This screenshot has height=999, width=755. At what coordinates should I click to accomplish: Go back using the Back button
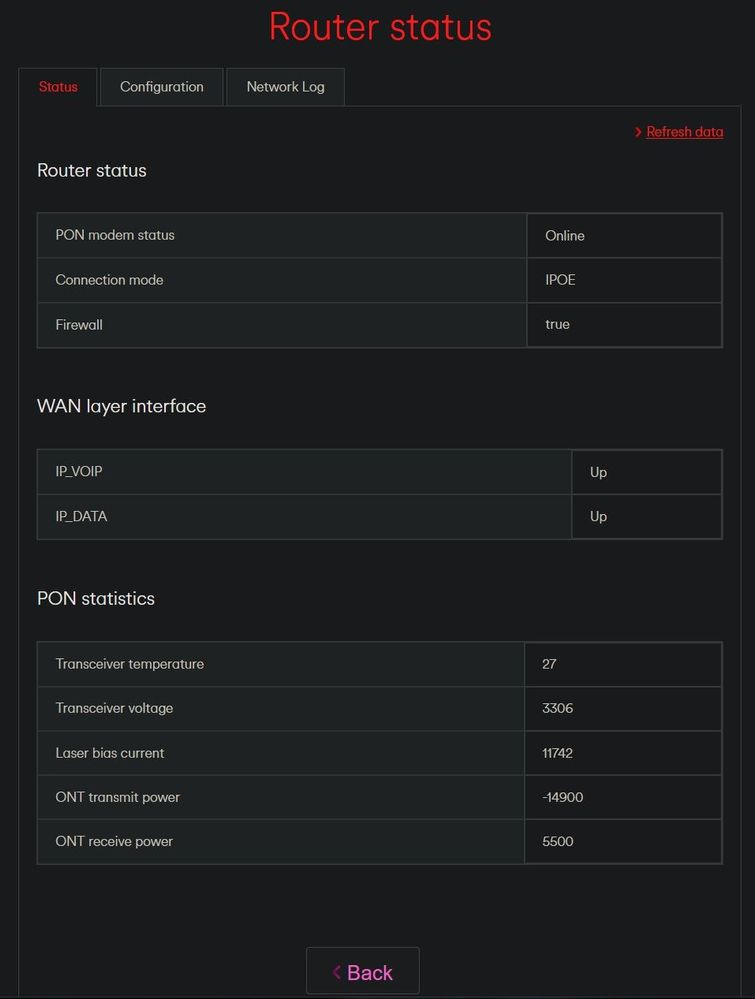pos(363,971)
